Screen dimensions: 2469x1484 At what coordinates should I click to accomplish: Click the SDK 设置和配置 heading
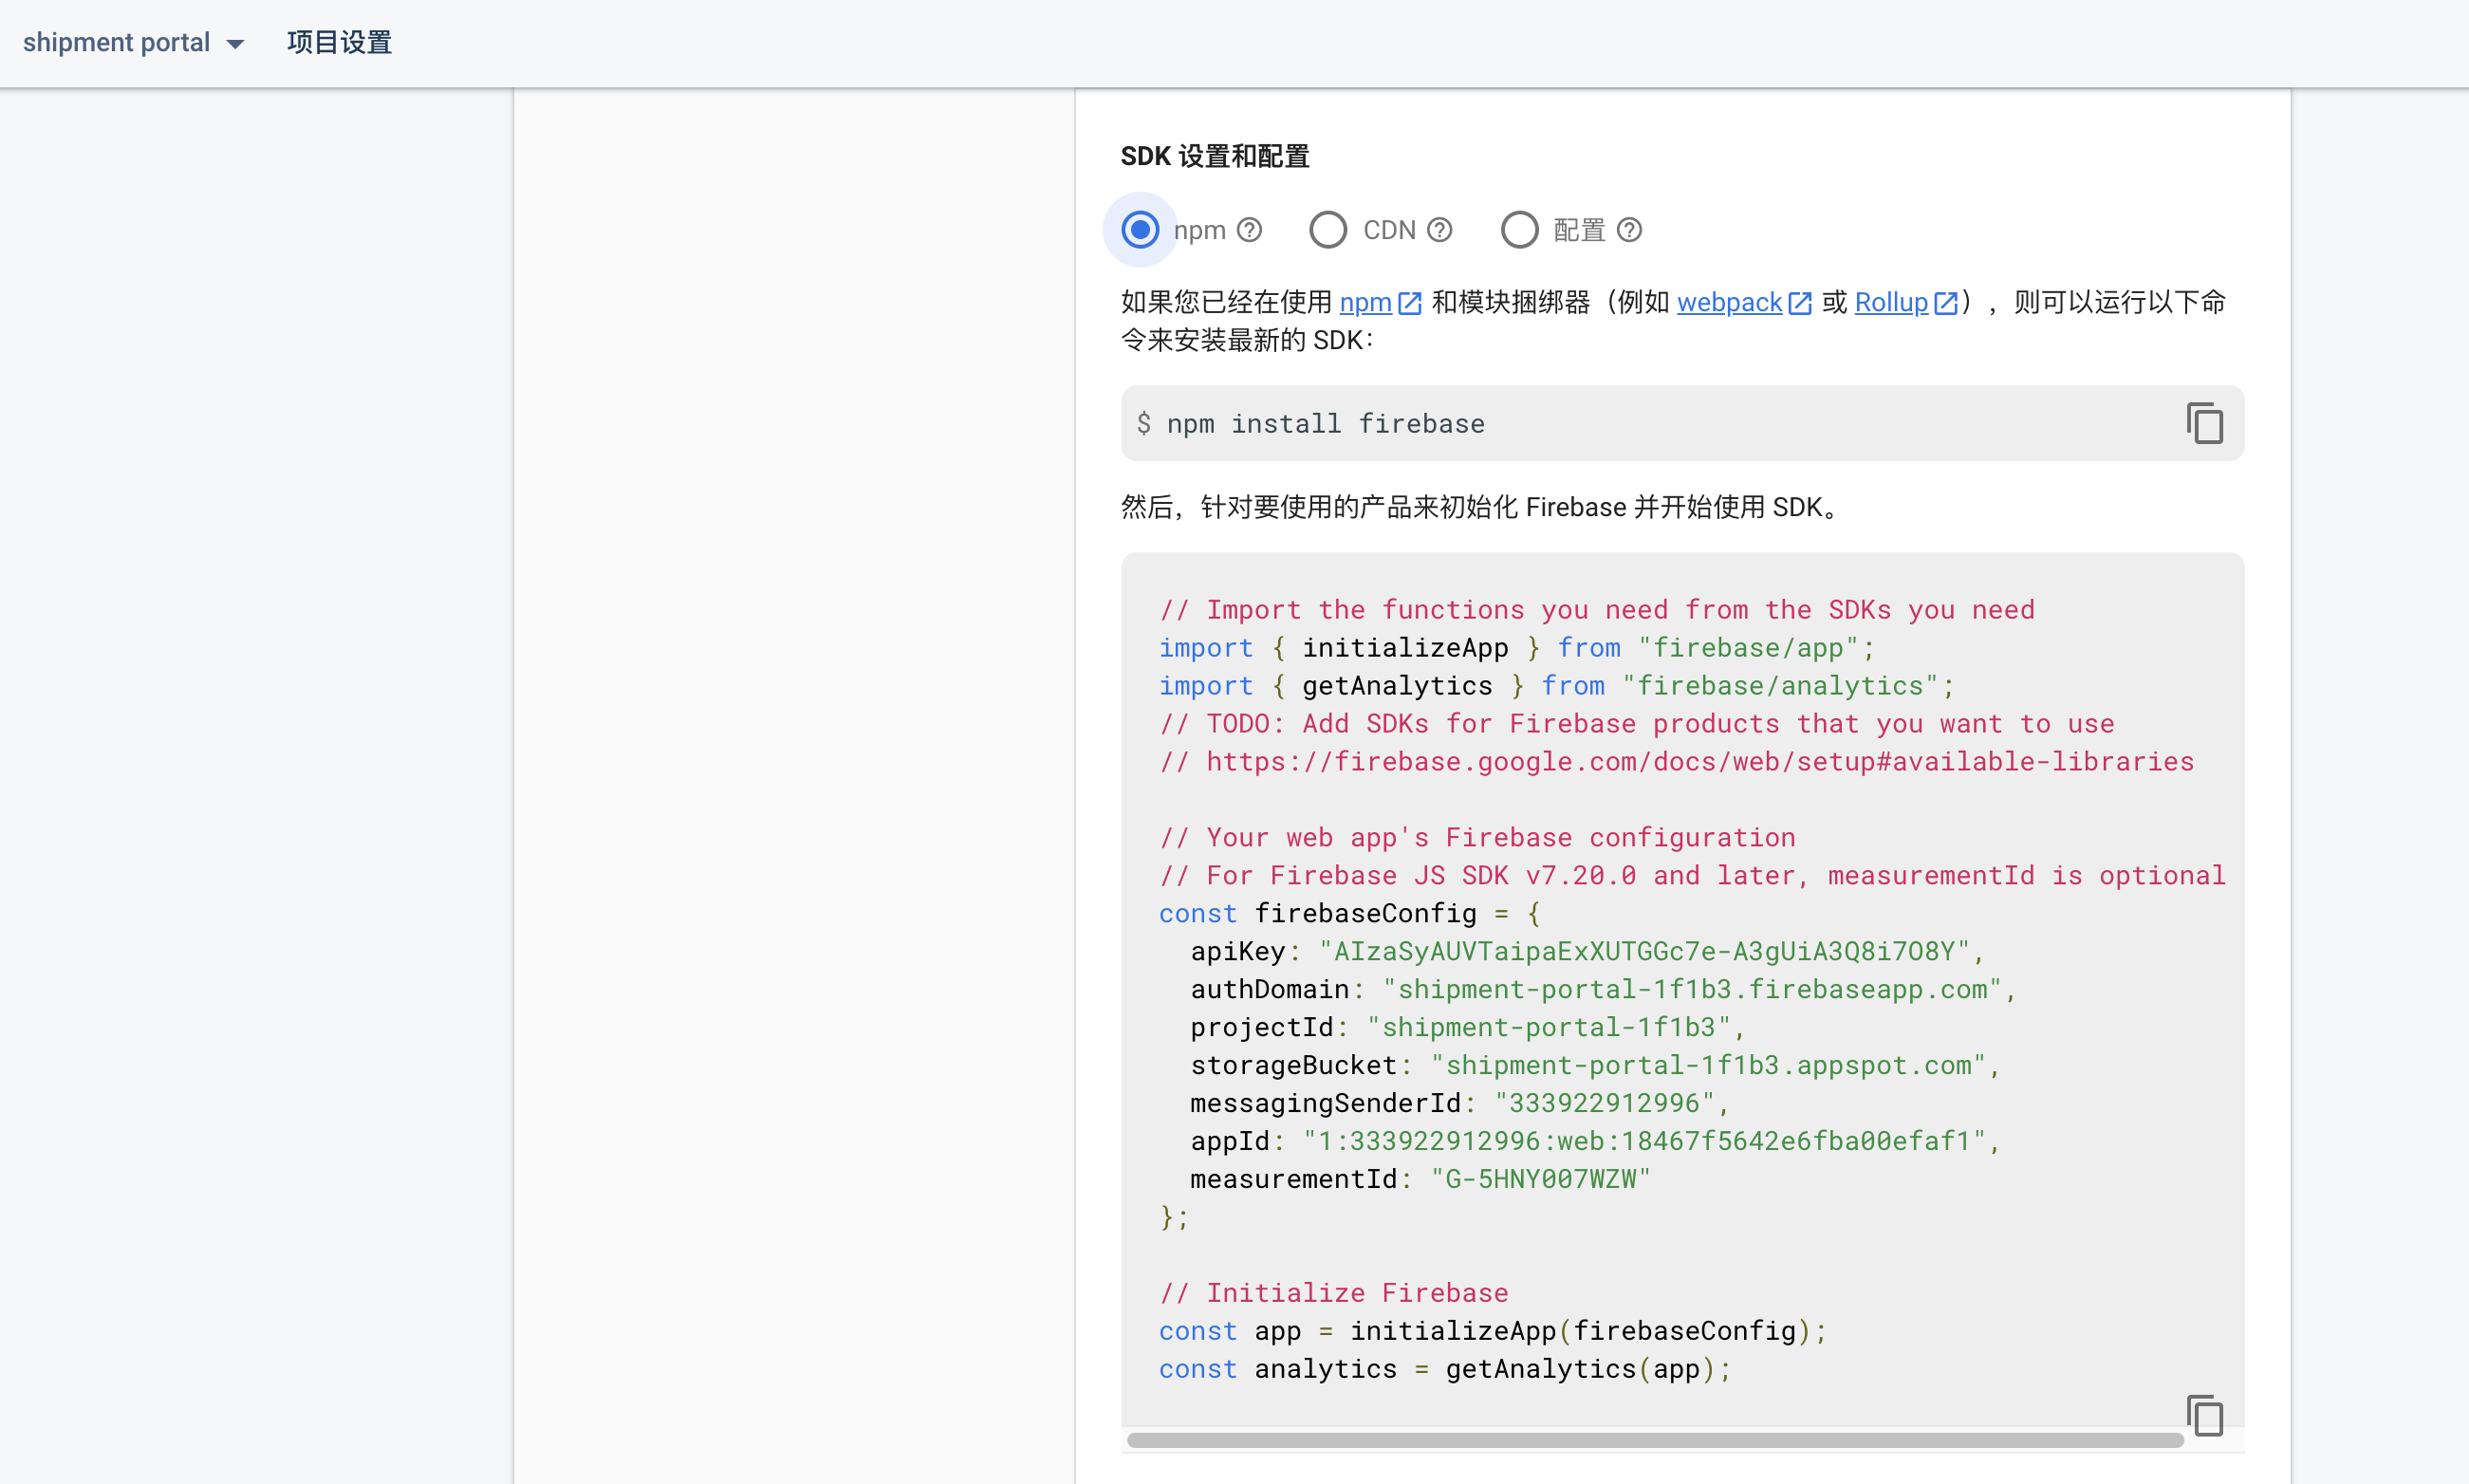[x=1214, y=156]
